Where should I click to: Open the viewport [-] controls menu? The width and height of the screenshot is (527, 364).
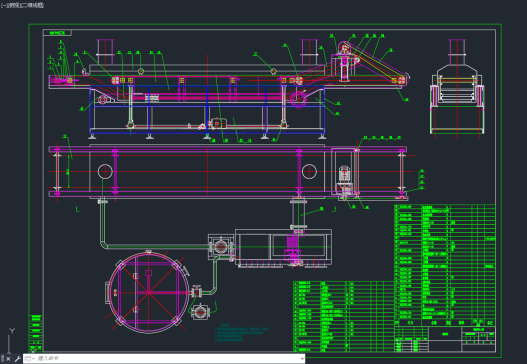(x=3, y=5)
